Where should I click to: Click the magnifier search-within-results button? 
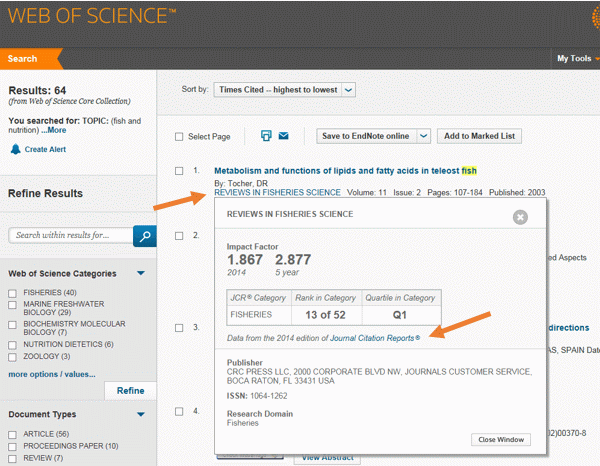pos(145,236)
